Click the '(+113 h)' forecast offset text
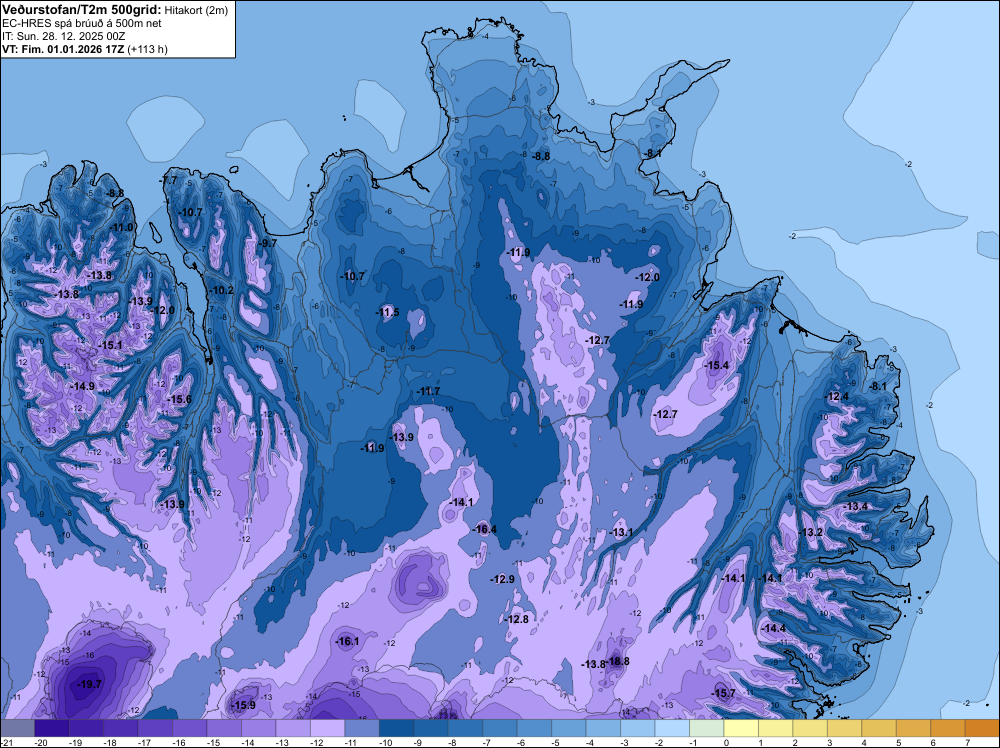 147,49
